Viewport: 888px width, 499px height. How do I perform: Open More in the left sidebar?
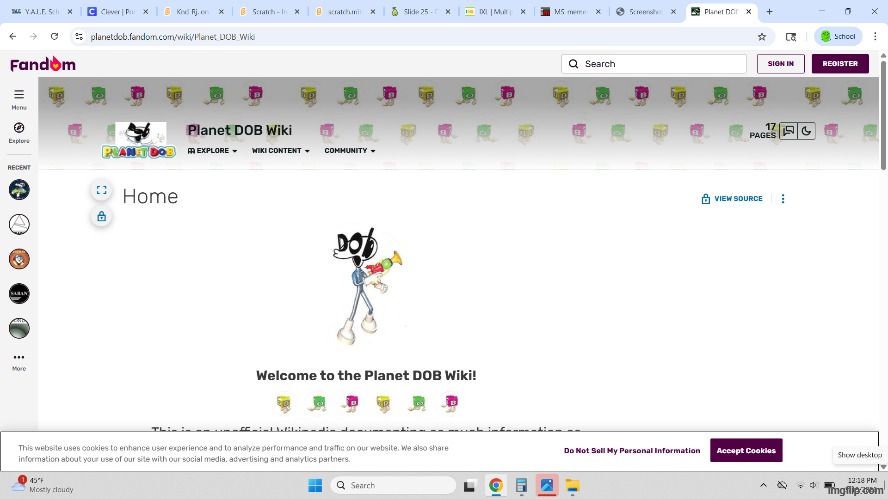click(19, 358)
